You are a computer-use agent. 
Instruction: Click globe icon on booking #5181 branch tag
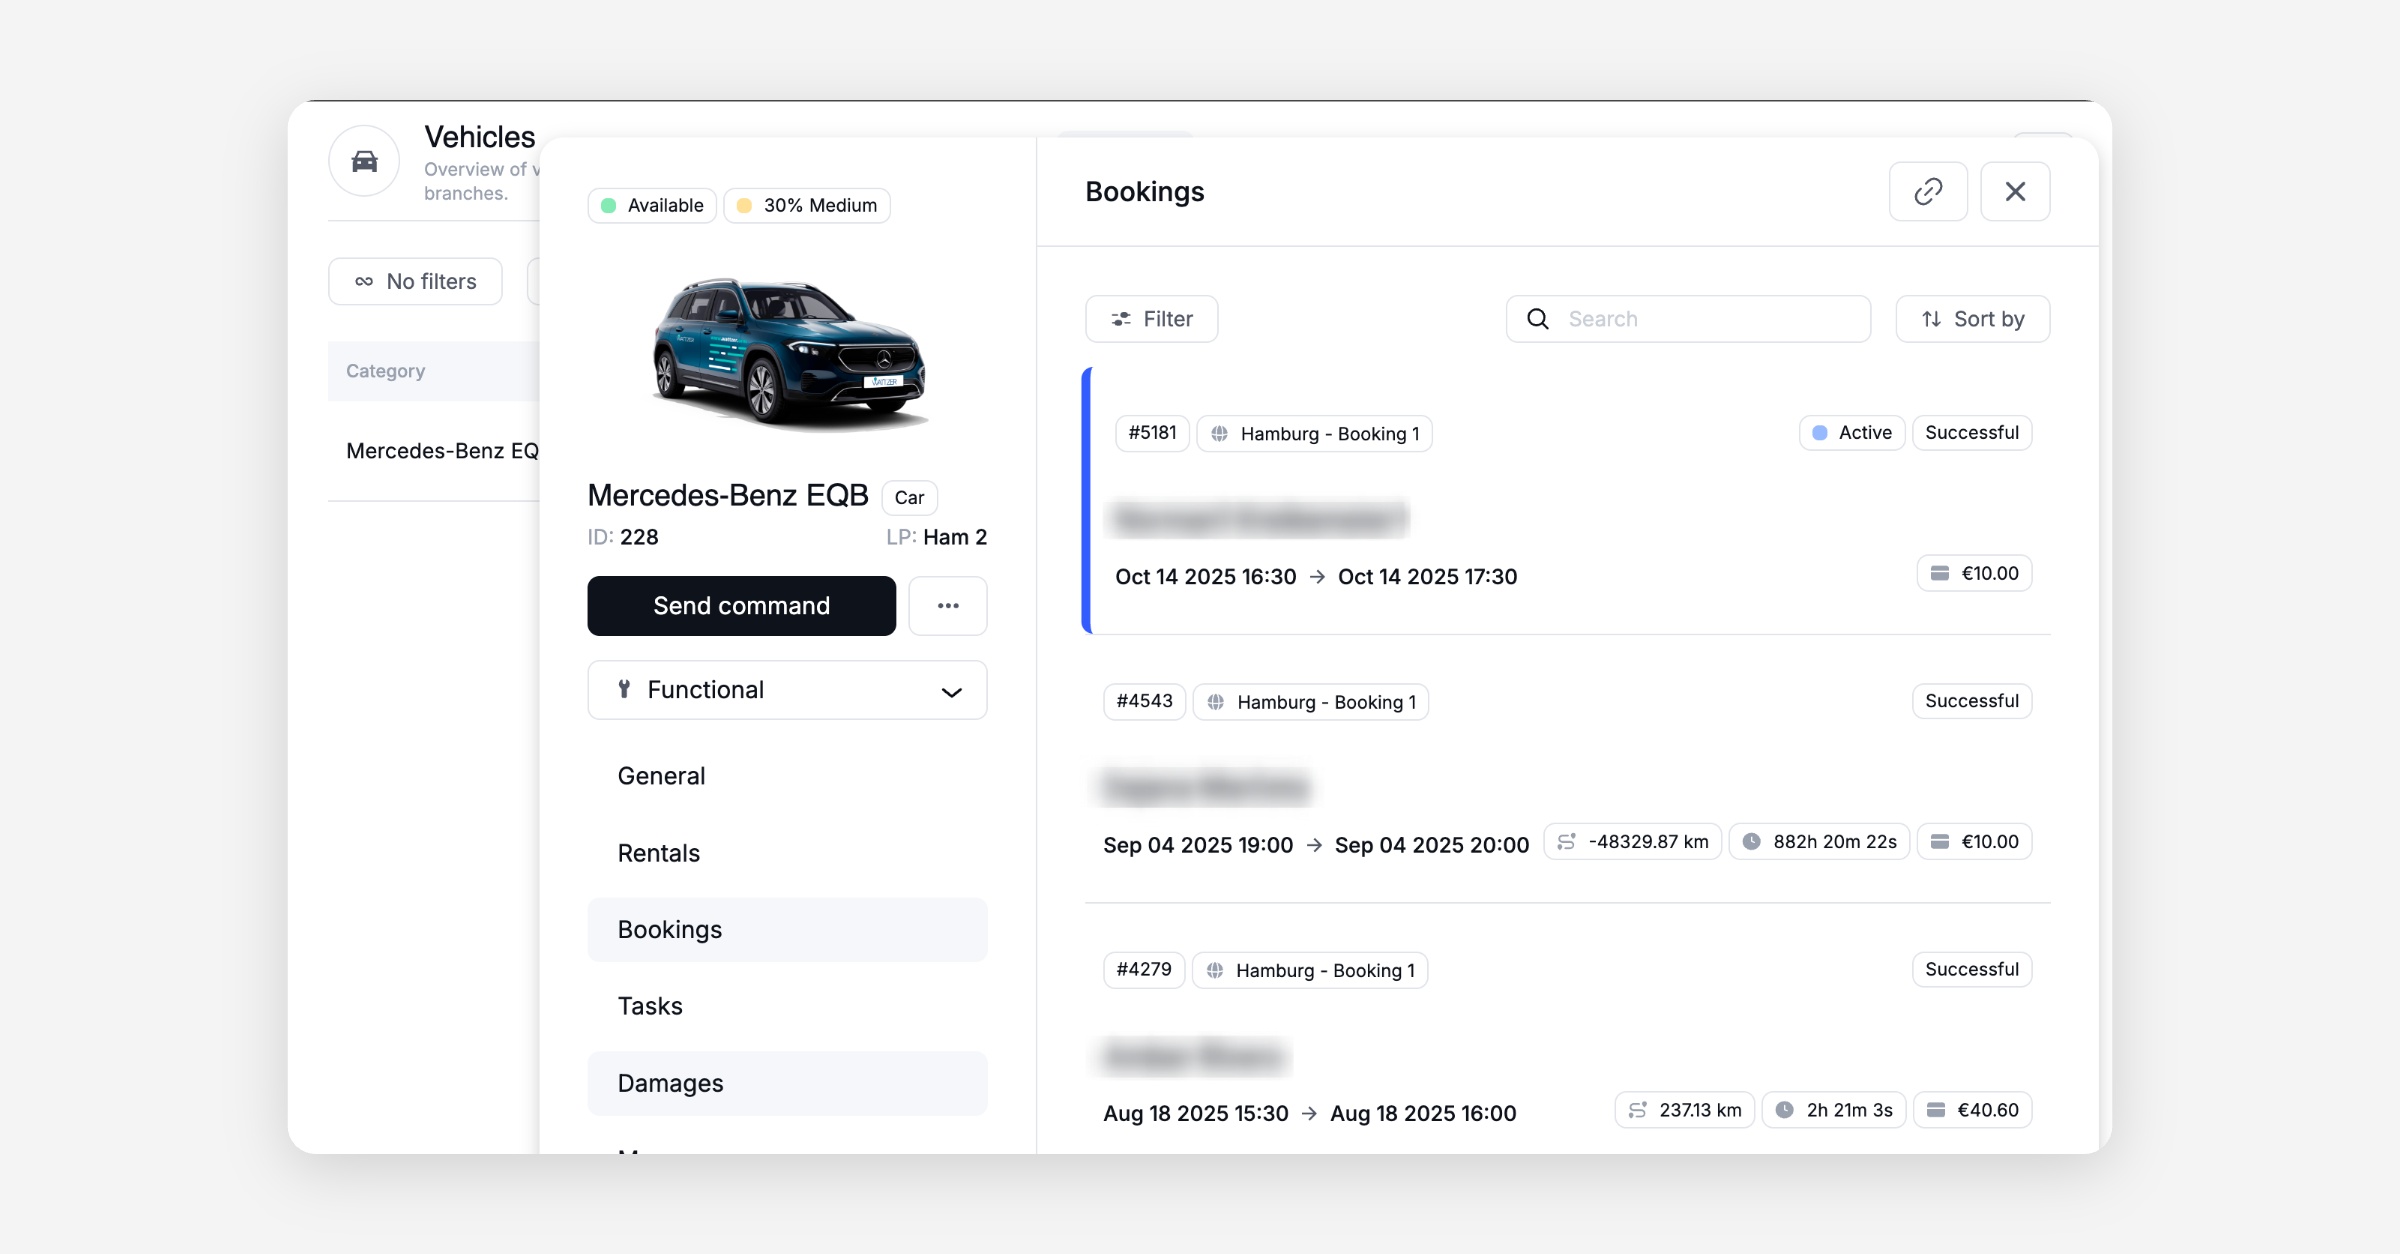tap(1220, 434)
